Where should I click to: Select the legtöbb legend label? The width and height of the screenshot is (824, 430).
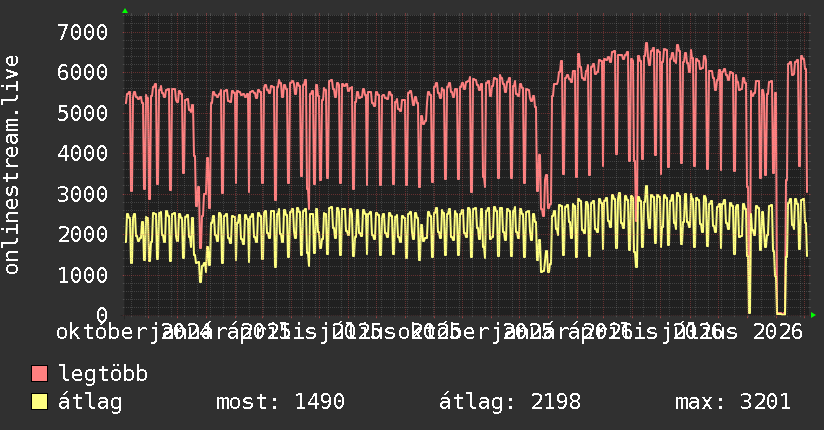(103, 374)
